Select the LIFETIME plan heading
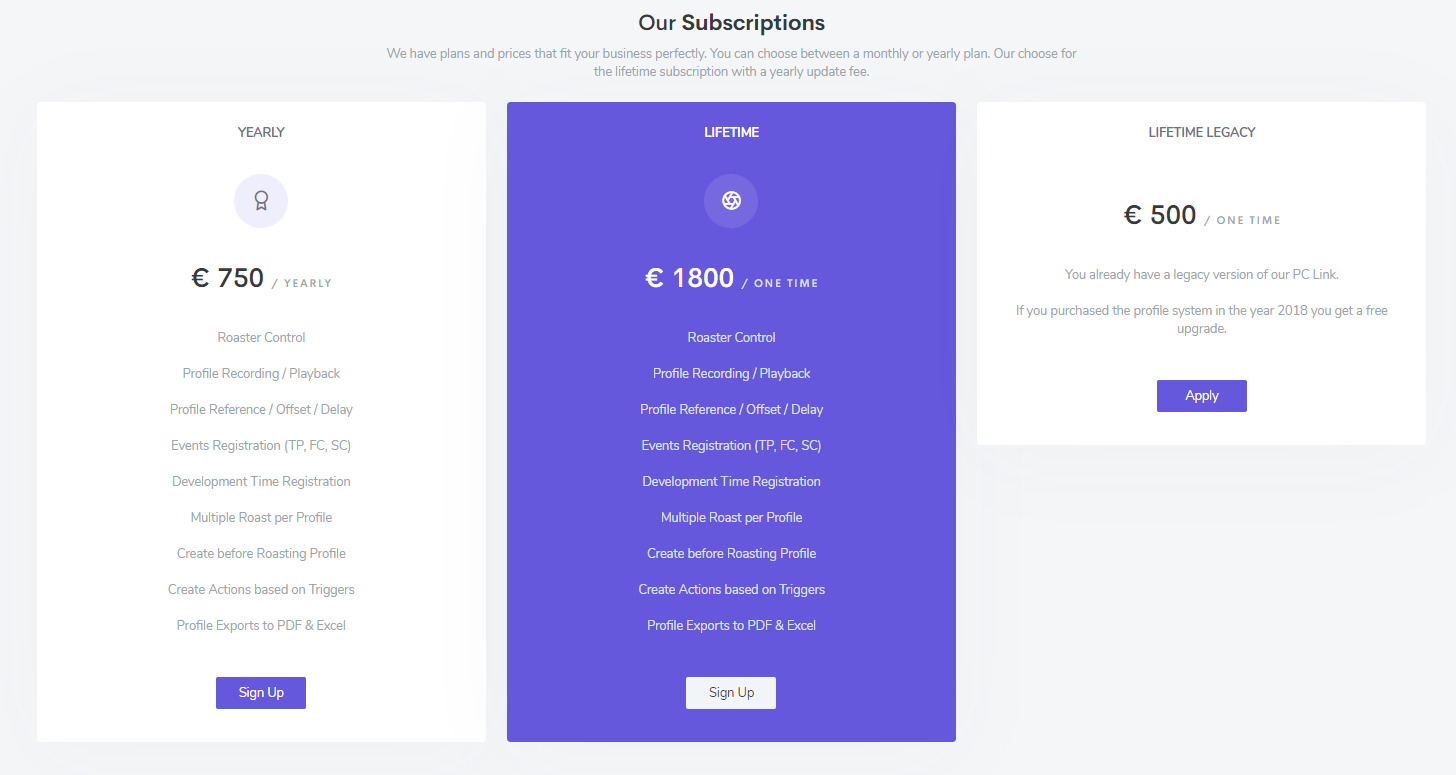This screenshot has height=775, width=1456. click(731, 132)
